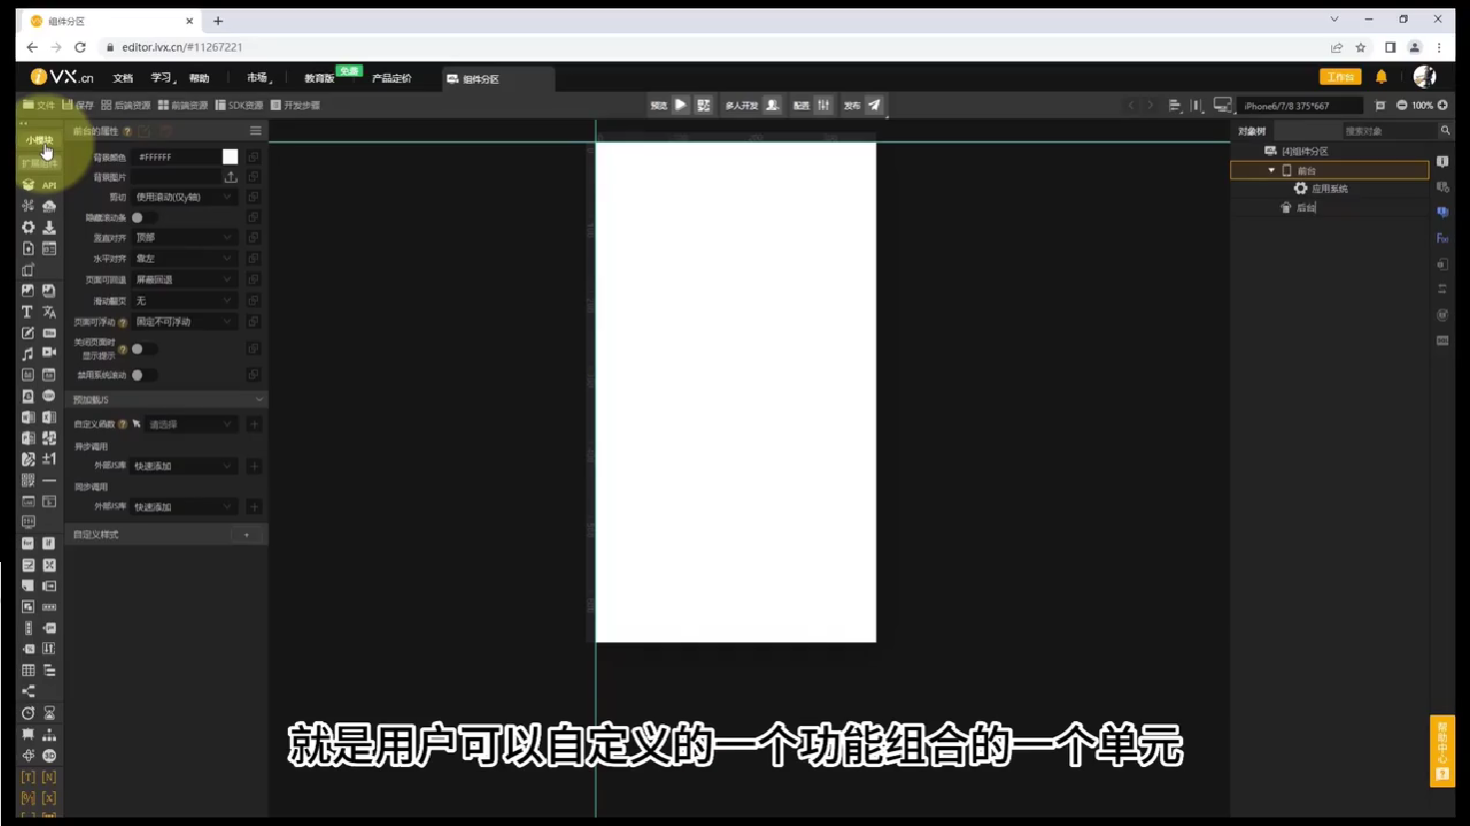Viewport: 1470px width, 826px height.
Task: Open horizontal alignment dropdown showing 靠左
Action: tap(185, 258)
